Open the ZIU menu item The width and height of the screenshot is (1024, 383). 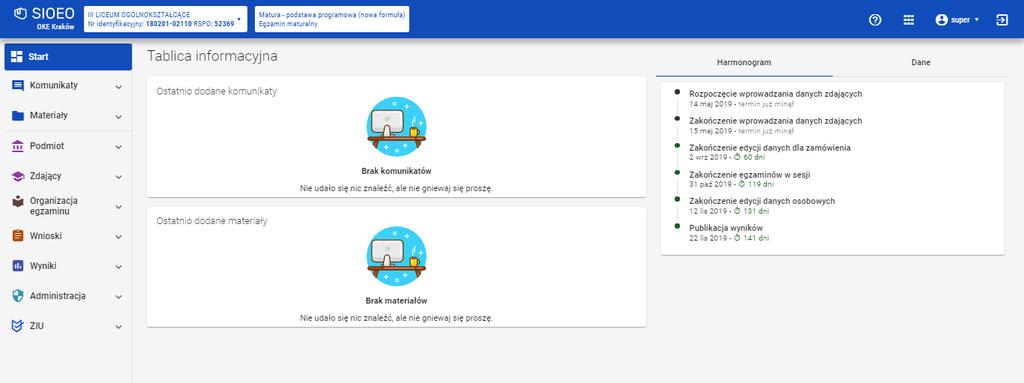click(68, 326)
